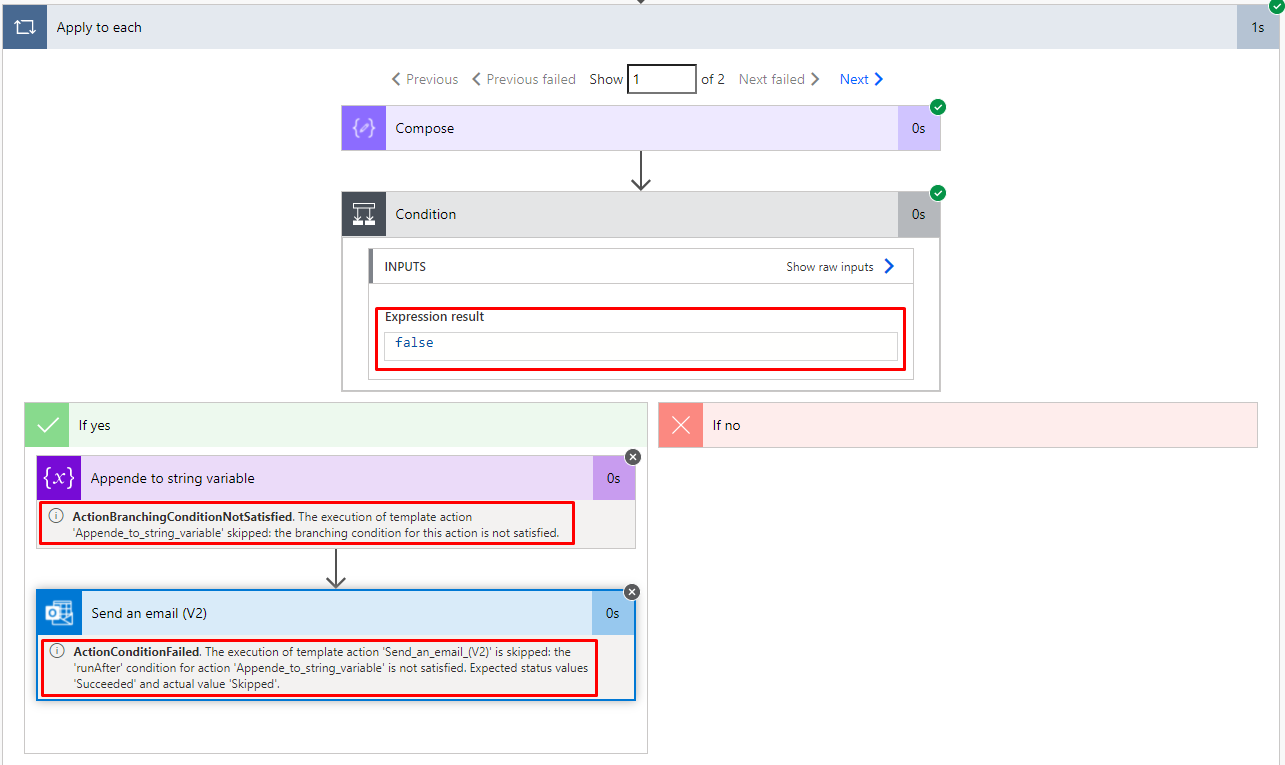Click the red X If no icon
The image size is (1285, 765).
coord(681,425)
